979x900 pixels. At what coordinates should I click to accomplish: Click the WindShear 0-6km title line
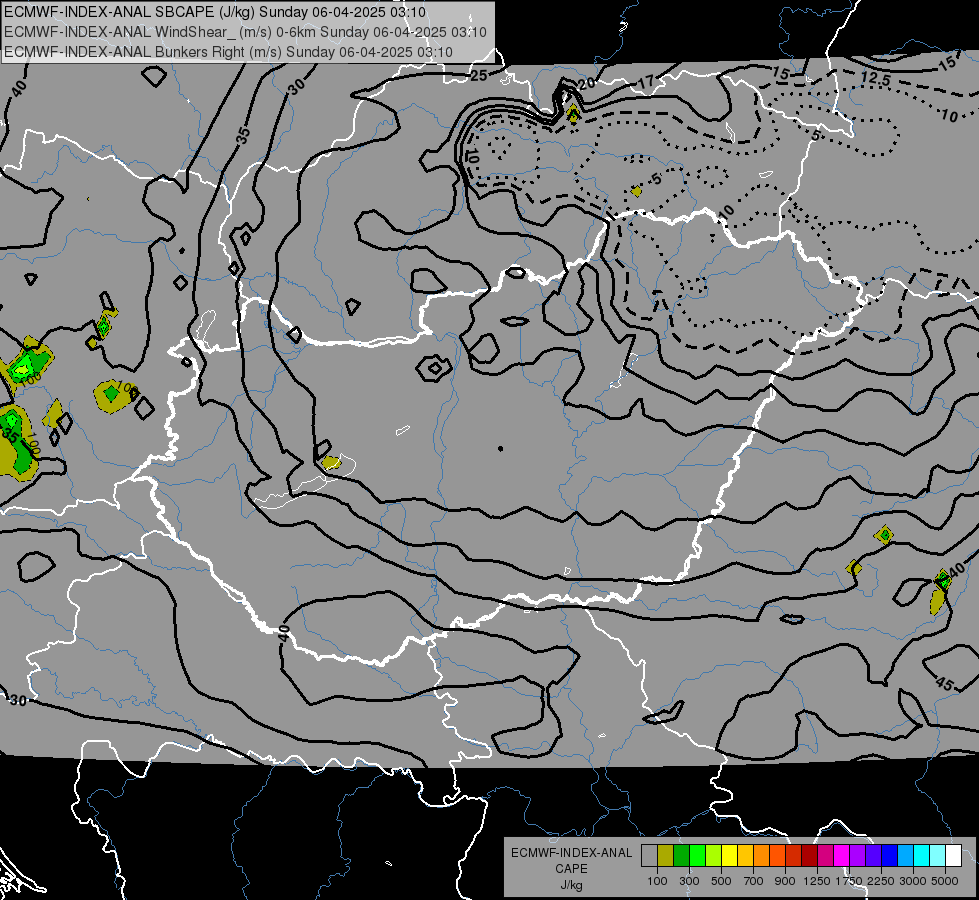click(245, 32)
